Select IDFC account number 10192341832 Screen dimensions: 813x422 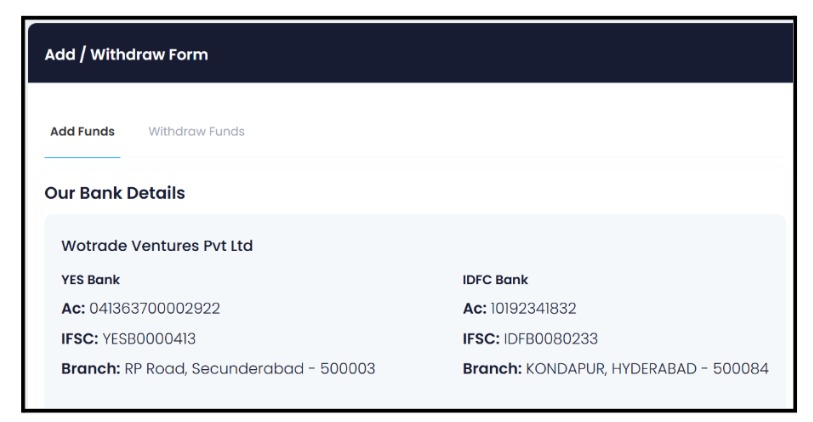pos(536,308)
